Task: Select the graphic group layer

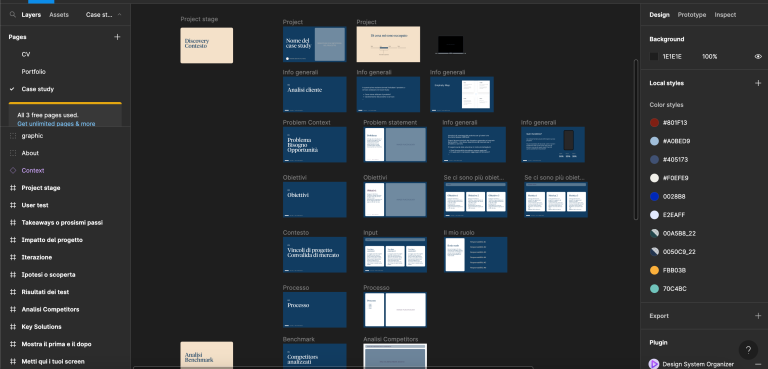Action: (32, 136)
